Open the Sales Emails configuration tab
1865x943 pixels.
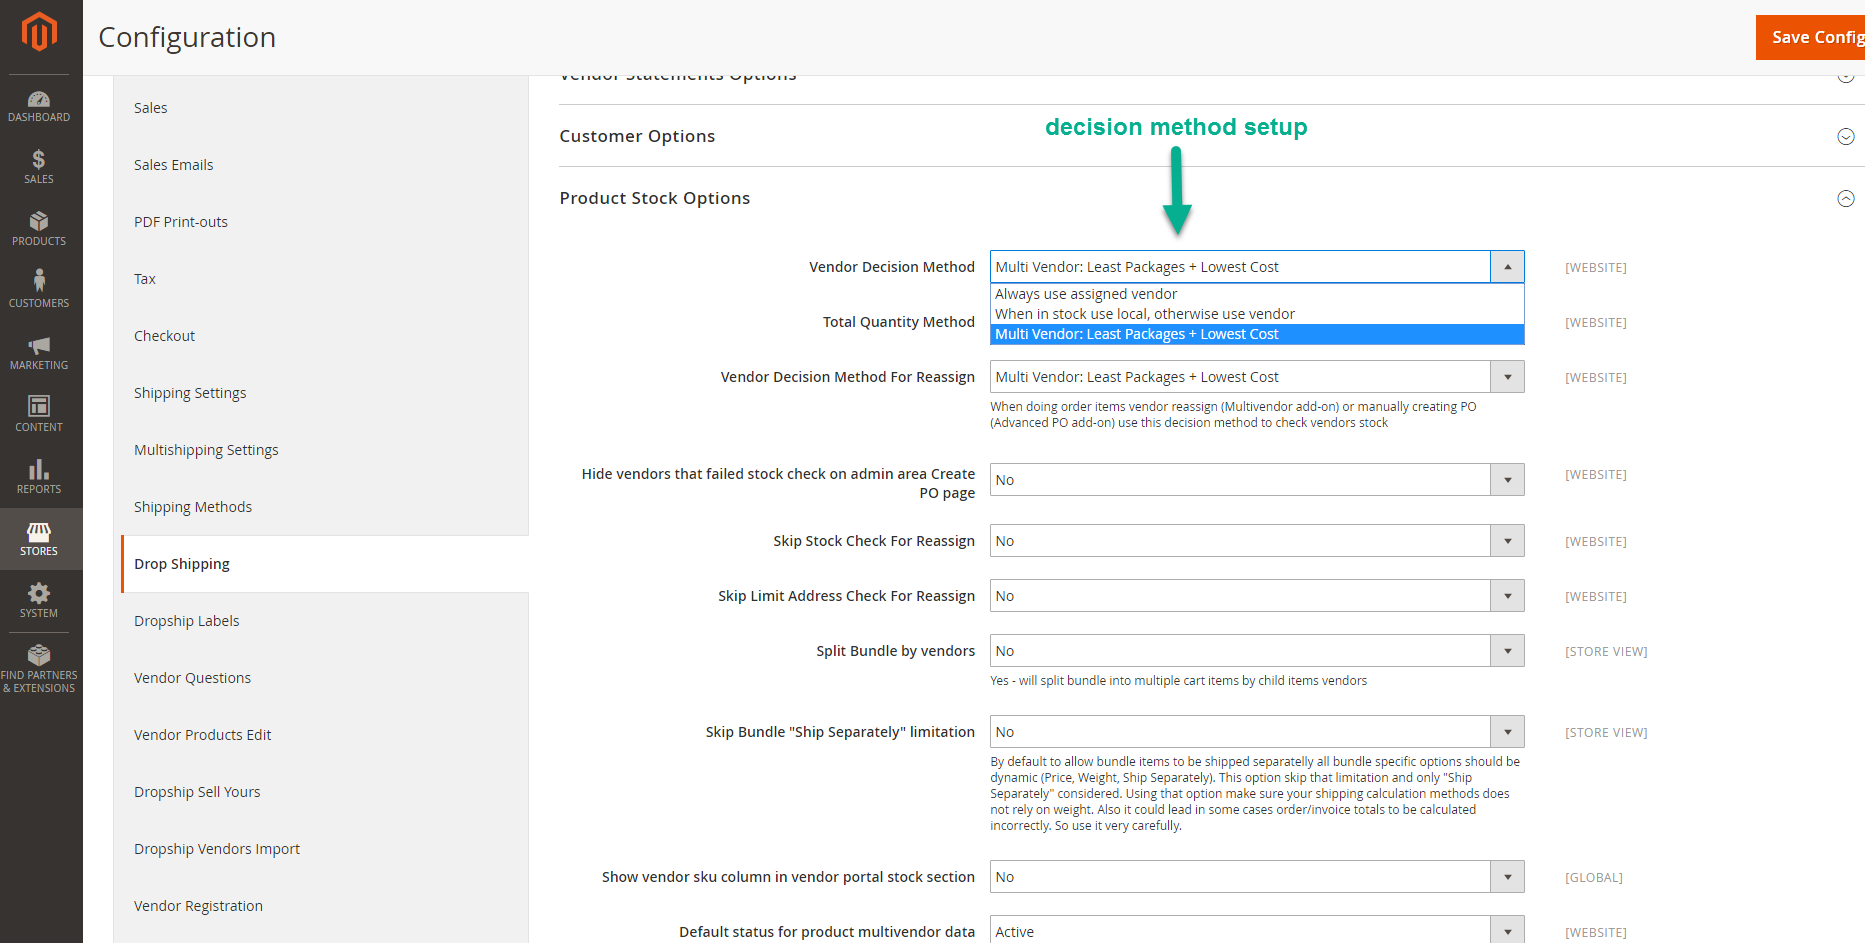[321, 165]
